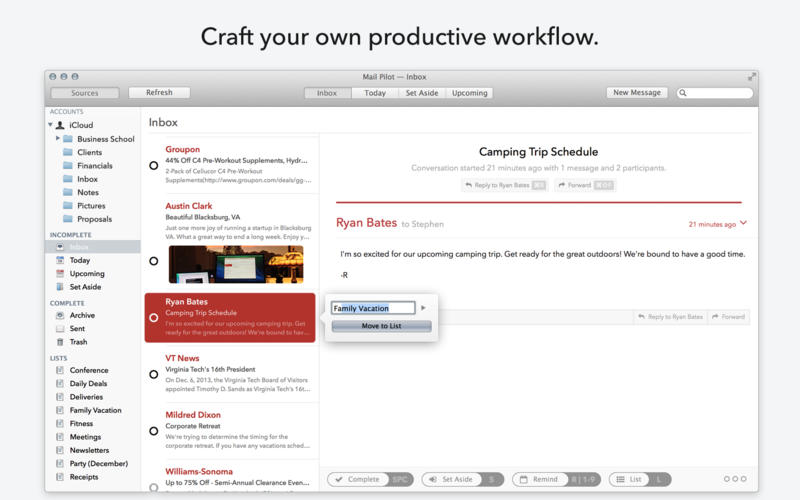Click the Daily Deals list icon

60,383
